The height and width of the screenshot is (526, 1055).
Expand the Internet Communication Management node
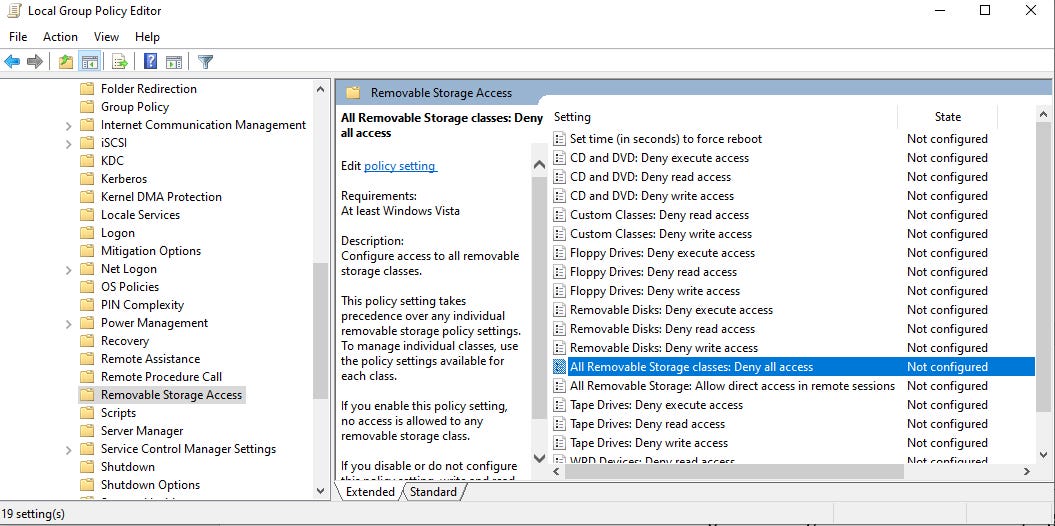68,126
